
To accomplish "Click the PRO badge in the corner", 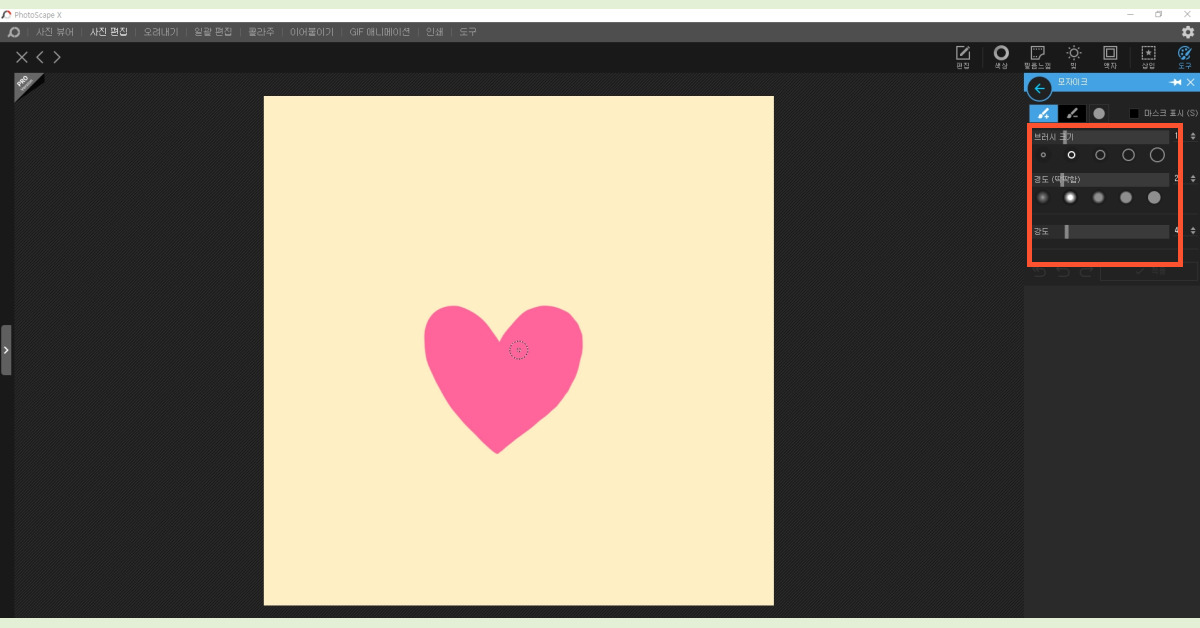I will coord(27,85).
